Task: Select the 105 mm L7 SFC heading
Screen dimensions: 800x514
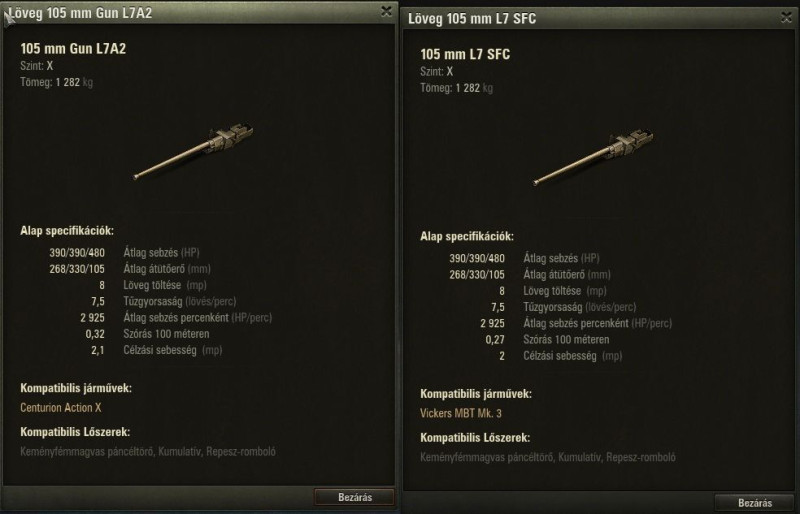Action: pyautogui.click(x=465, y=54)
